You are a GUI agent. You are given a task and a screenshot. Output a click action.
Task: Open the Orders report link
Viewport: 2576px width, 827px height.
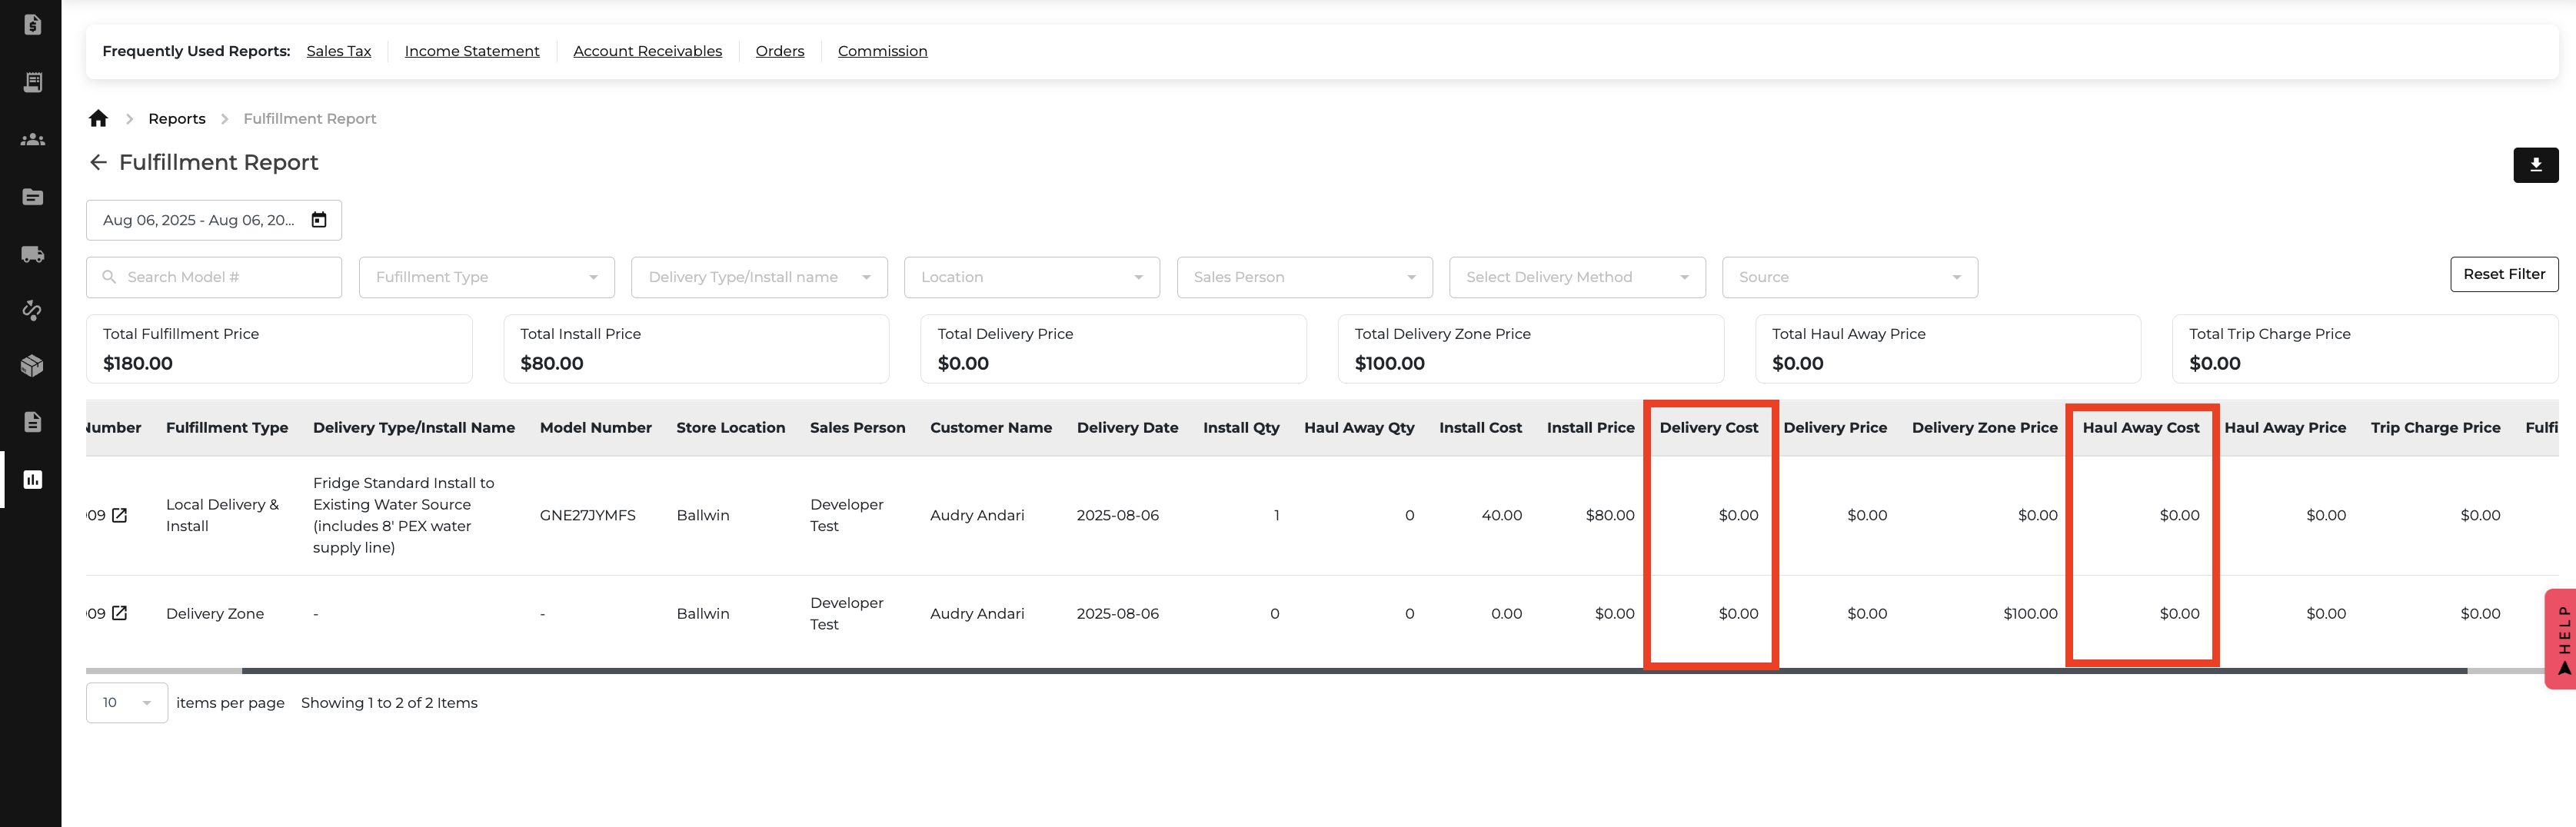coord(779,51)
